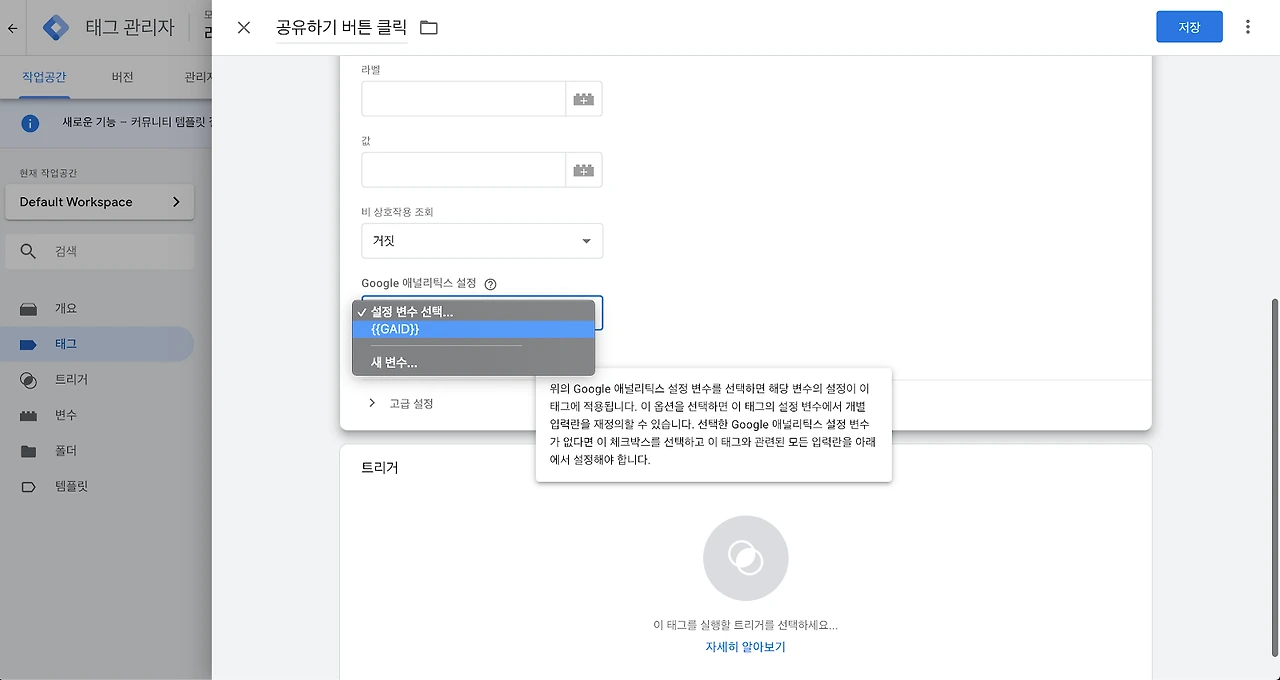The image size is (1280, 680).
Task: Open the 자세히 알아보기 link
Action: pyautogui.click(x=745, y=647)
